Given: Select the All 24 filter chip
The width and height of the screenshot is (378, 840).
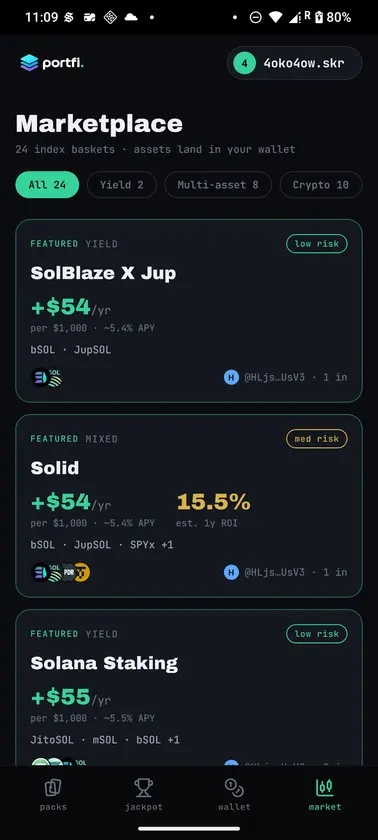Looking at the screenshot, I should click(x=47, y=185).
